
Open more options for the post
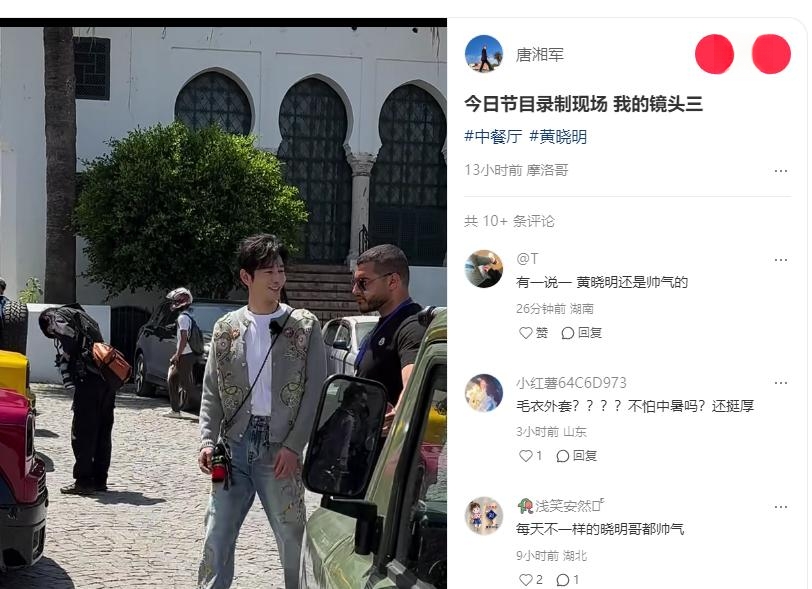click(780, 170)
